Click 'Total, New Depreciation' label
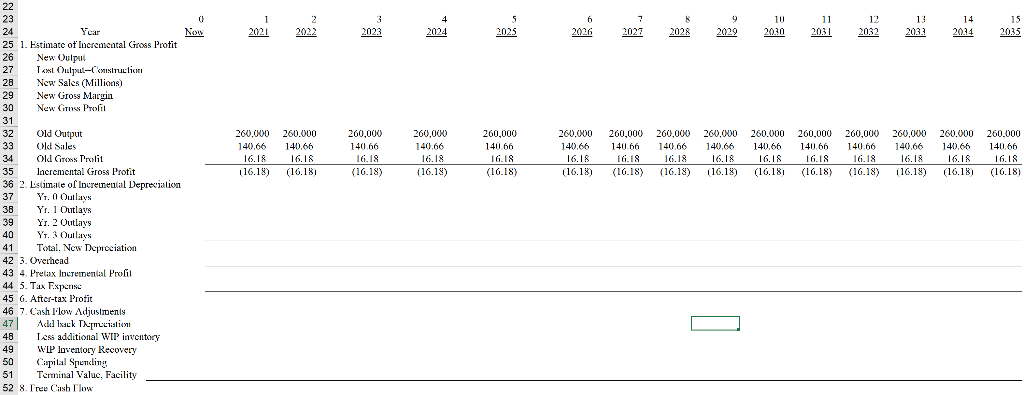Image resolution: width=1024 pixels, height=395 pixels. coord(87,248)
